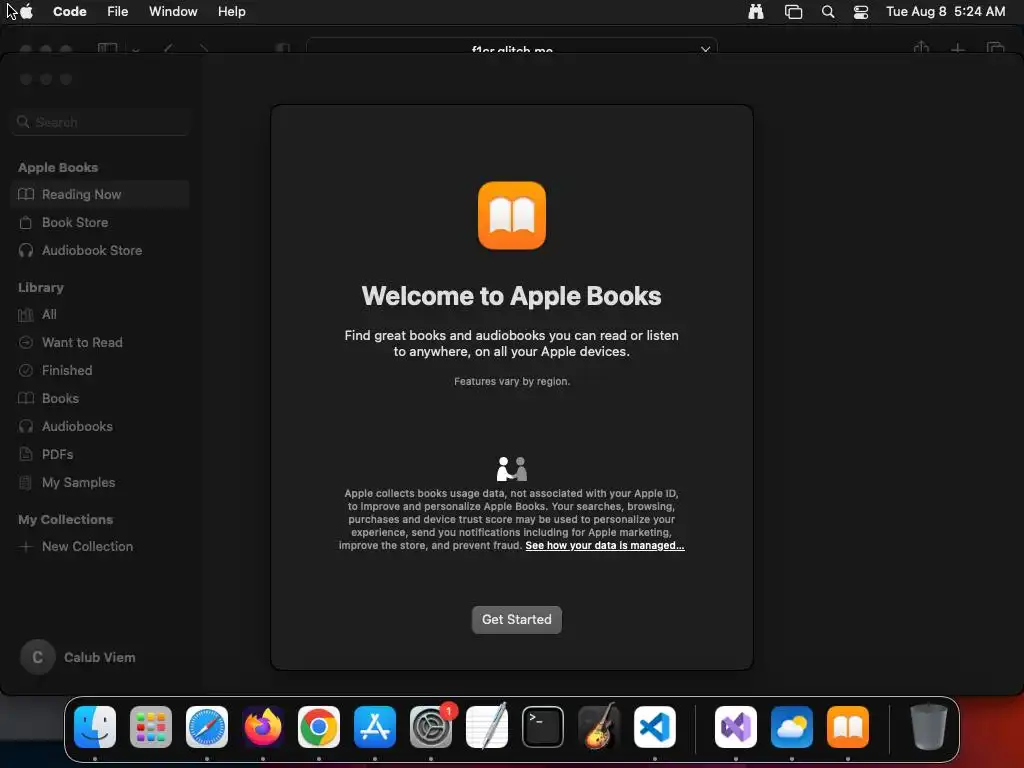Screen dimensions: 1024x768
Task: Open the Window menu
Action: pyautogui.click(x=173, y=11)
